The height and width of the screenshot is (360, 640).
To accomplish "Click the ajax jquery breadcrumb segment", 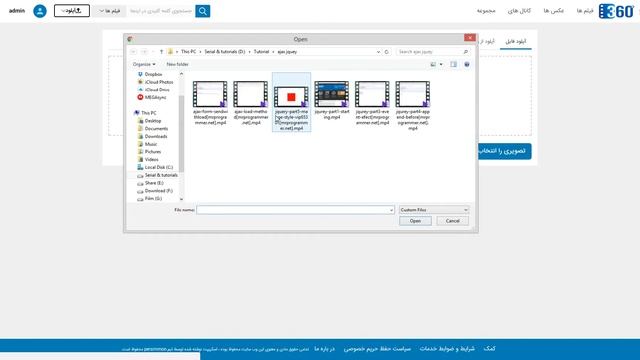I will coord(287,52).
